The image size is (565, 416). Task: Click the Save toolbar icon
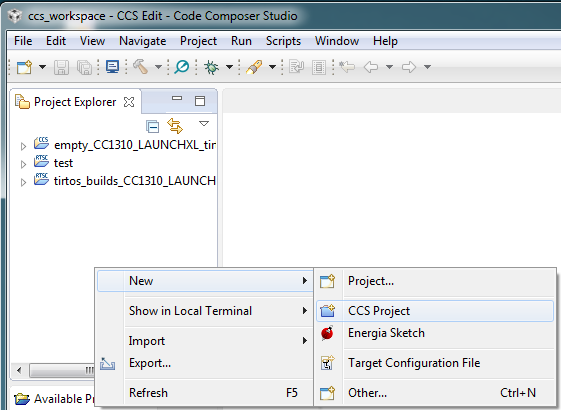coord(61,67)
